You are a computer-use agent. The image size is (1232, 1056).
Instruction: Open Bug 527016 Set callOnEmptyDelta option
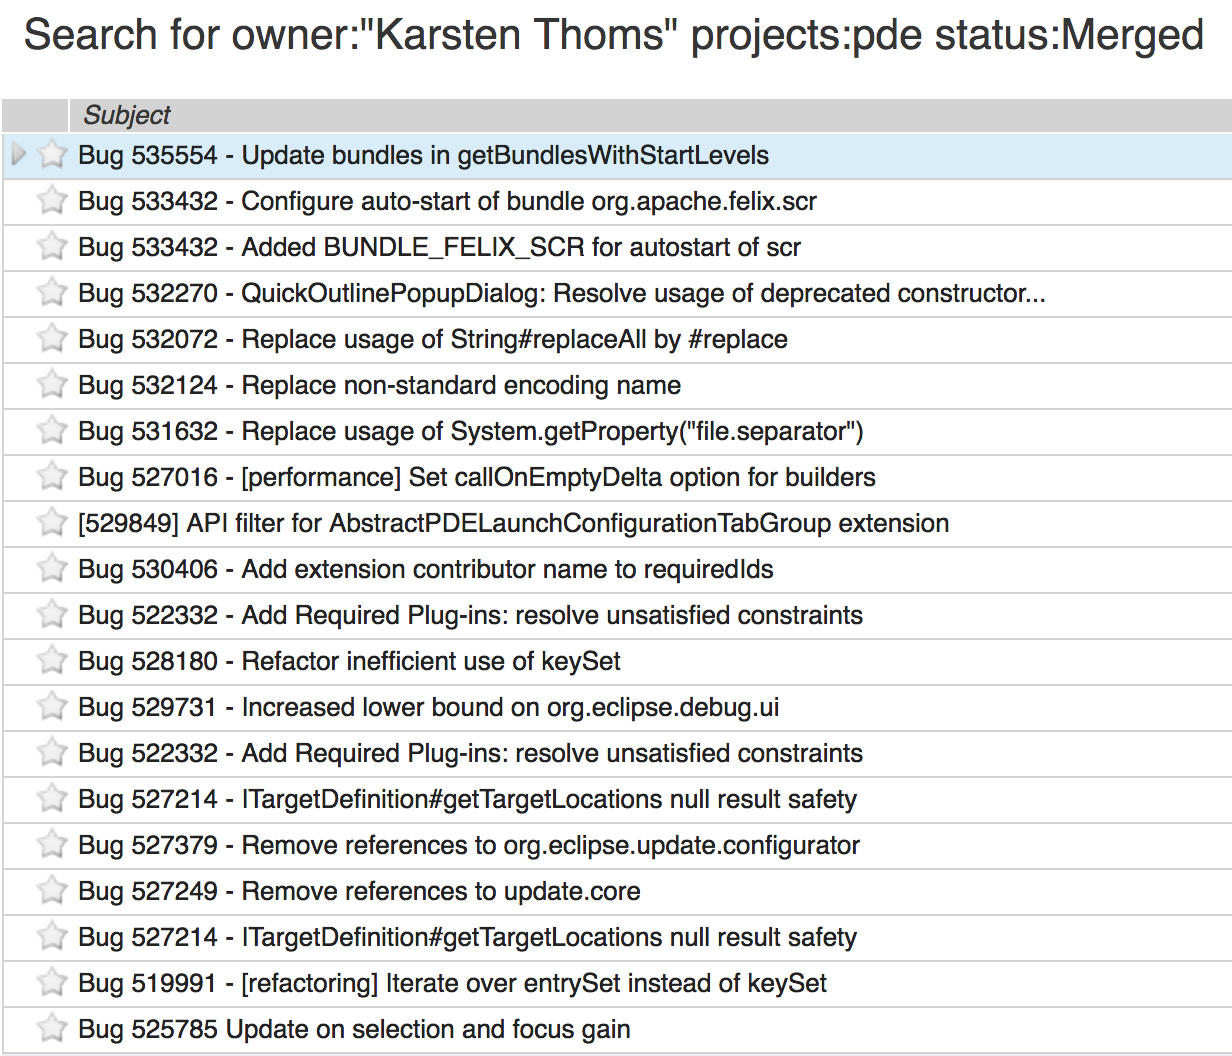pos(476,477)
